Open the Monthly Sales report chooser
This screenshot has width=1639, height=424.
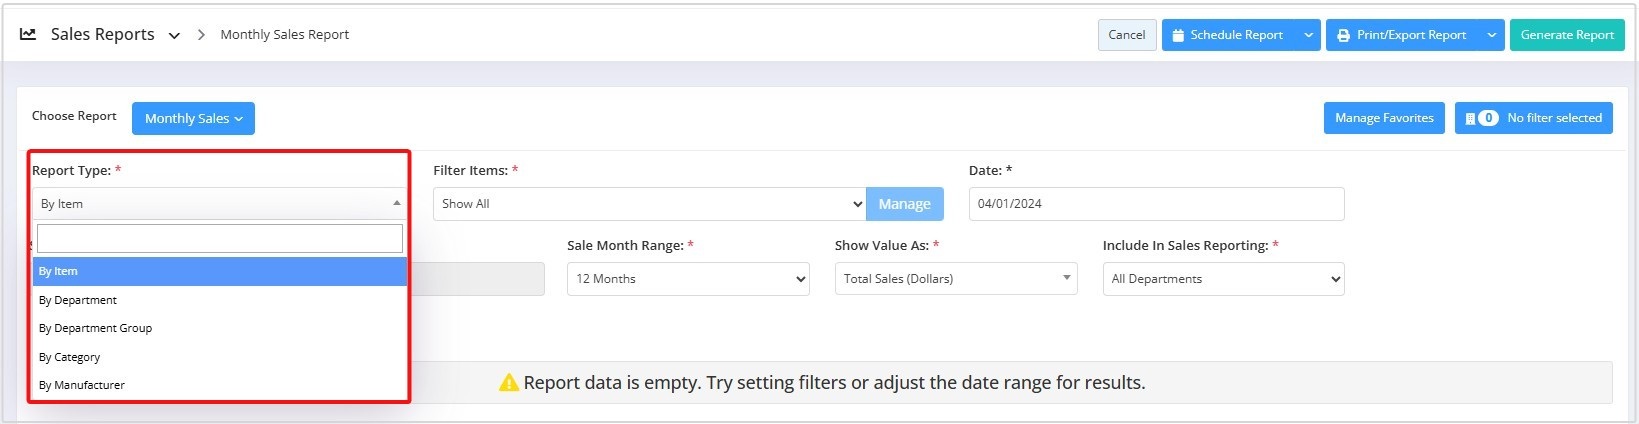[193, 118]
